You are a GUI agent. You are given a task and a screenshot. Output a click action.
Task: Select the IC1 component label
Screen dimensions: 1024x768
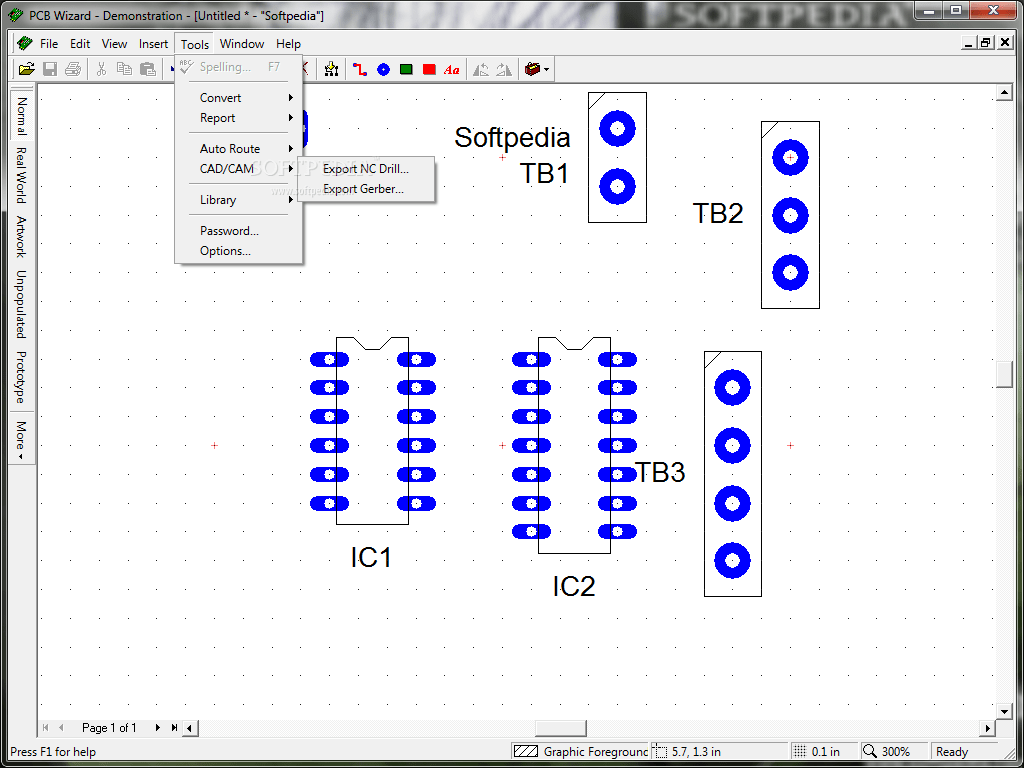click(371, 557)
